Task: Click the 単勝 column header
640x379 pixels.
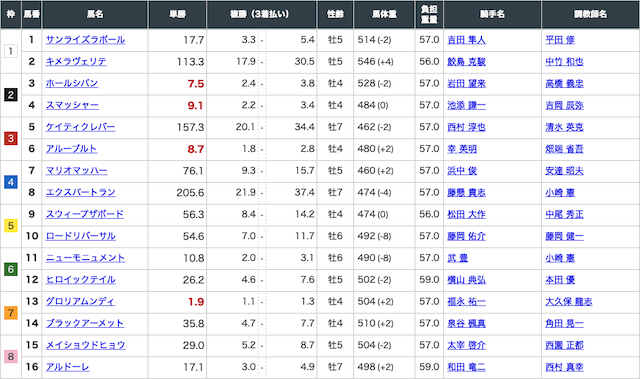Action: pyautogui.click(x=178, y=14)
